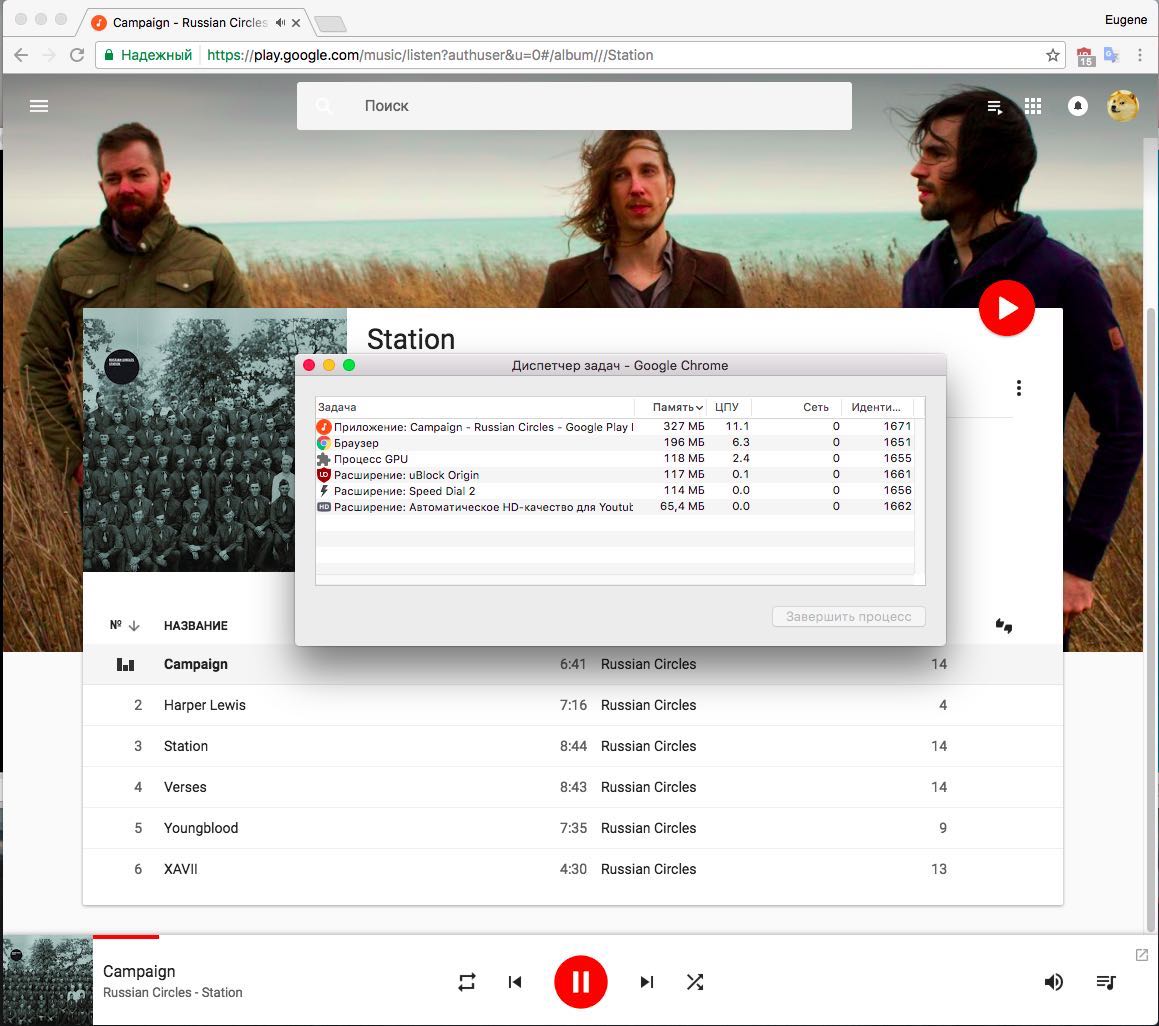Toggle repeat mode

pos(466,982)
